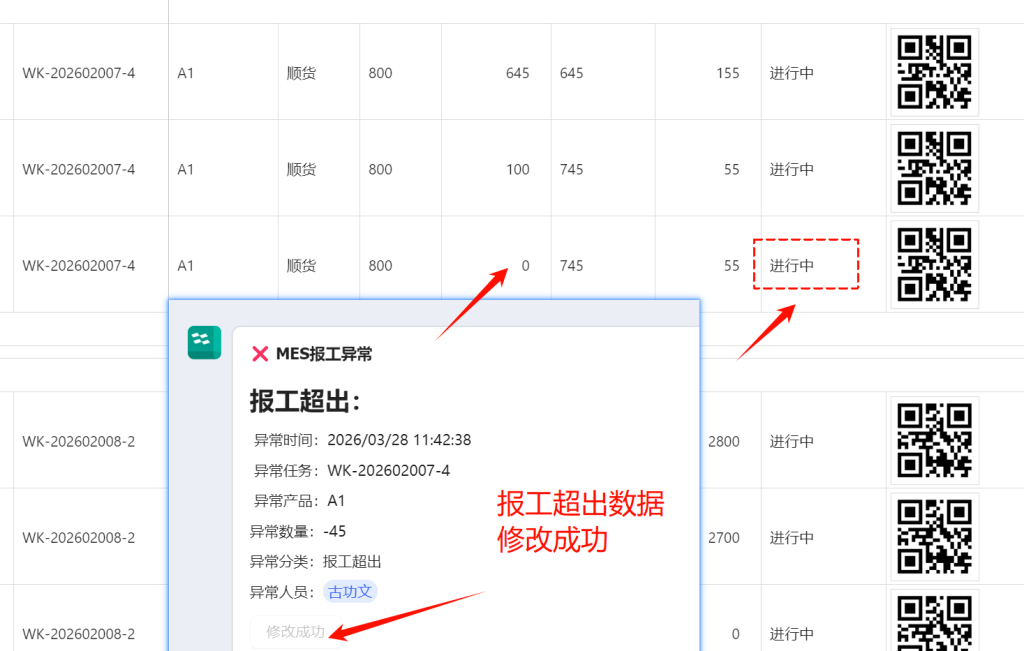This screenshot has height=651, width=1024.
Task: Click 顺货 in the row with quantity 100
Action: click(x=301, y=170)
